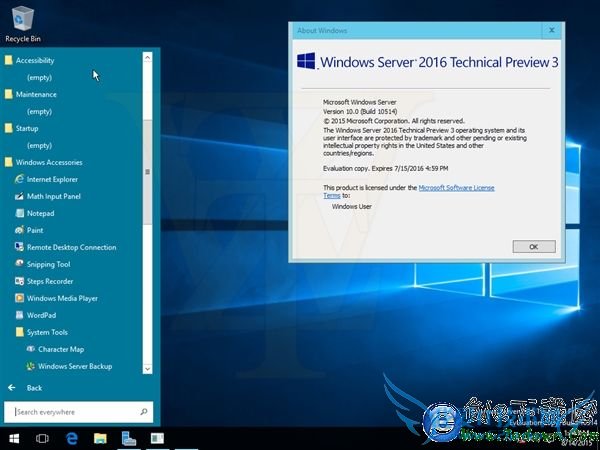This screenshot has width=600, height=450.
Task: Click the Start menu scrollbar down arrow
Action: pos(147,369)
